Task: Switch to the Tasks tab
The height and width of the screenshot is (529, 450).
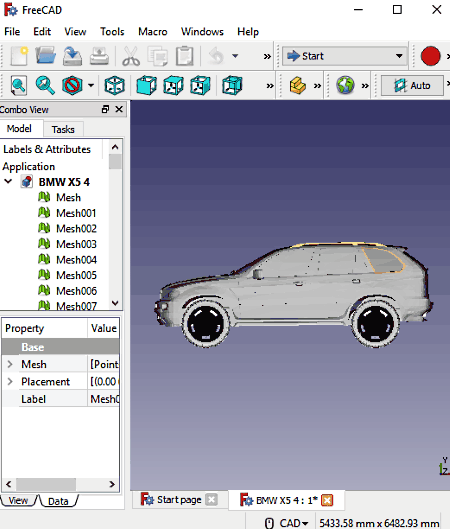Action: coord(63,130)
